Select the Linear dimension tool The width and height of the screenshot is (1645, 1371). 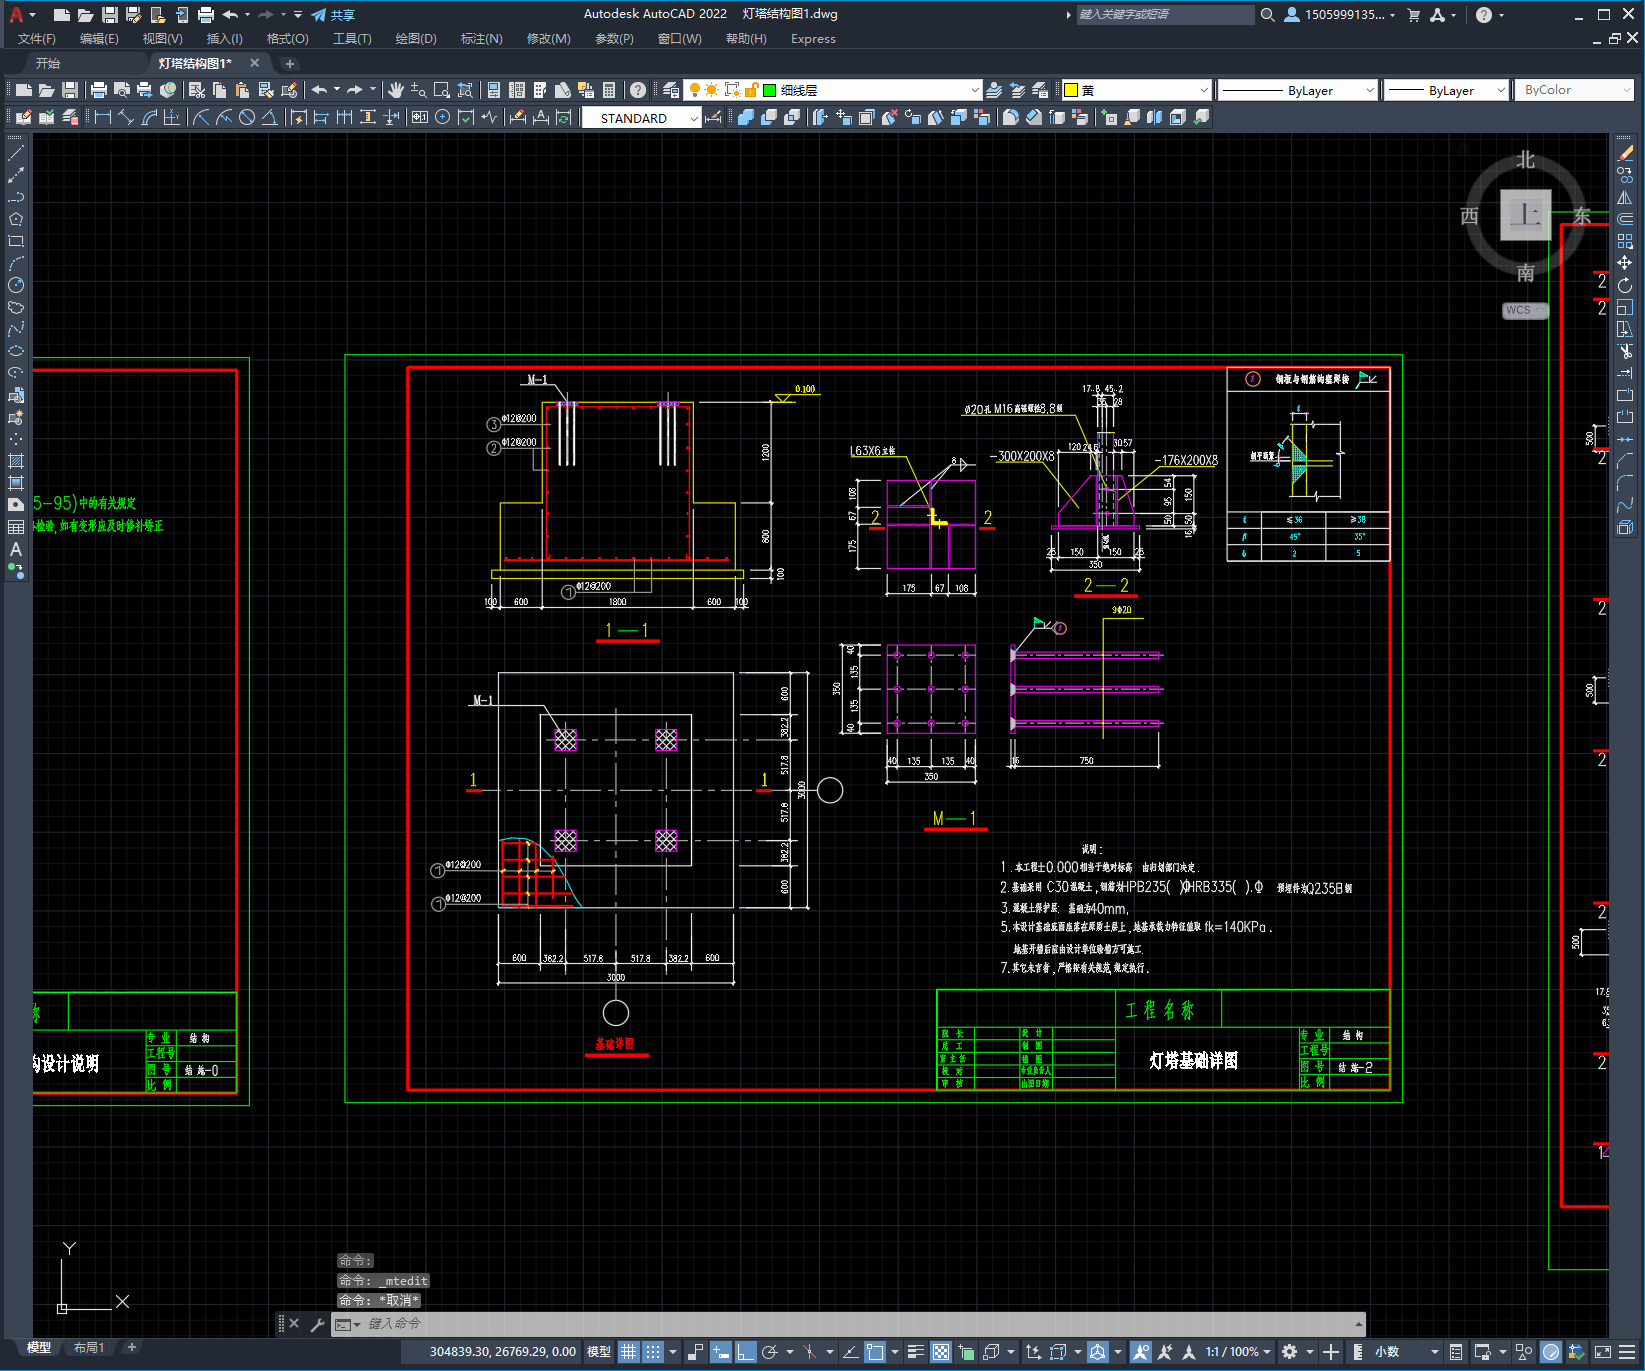tap(103, 117)
